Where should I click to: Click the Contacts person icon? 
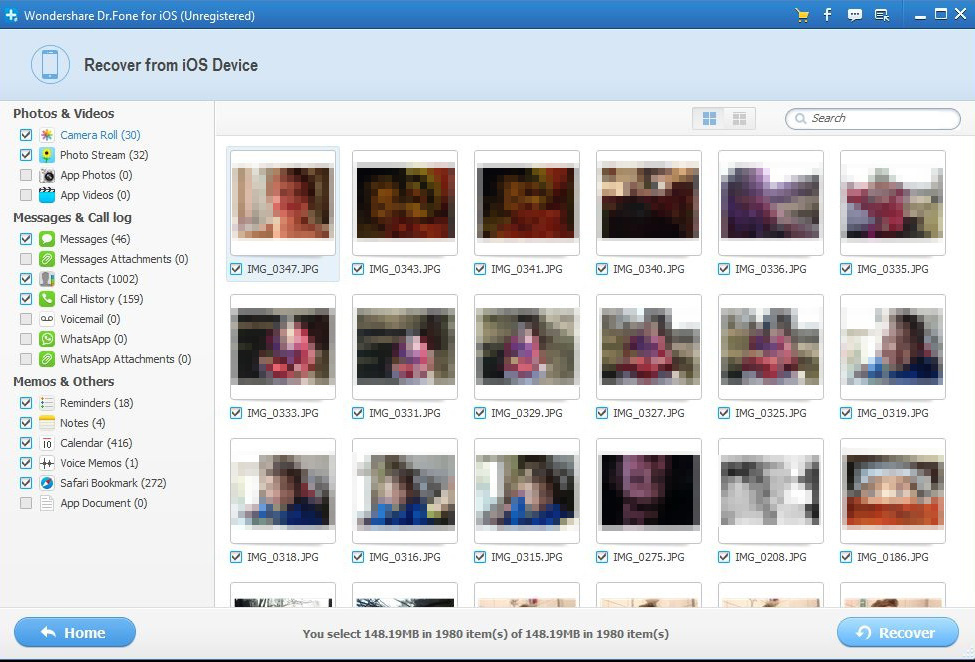(47, 279)
